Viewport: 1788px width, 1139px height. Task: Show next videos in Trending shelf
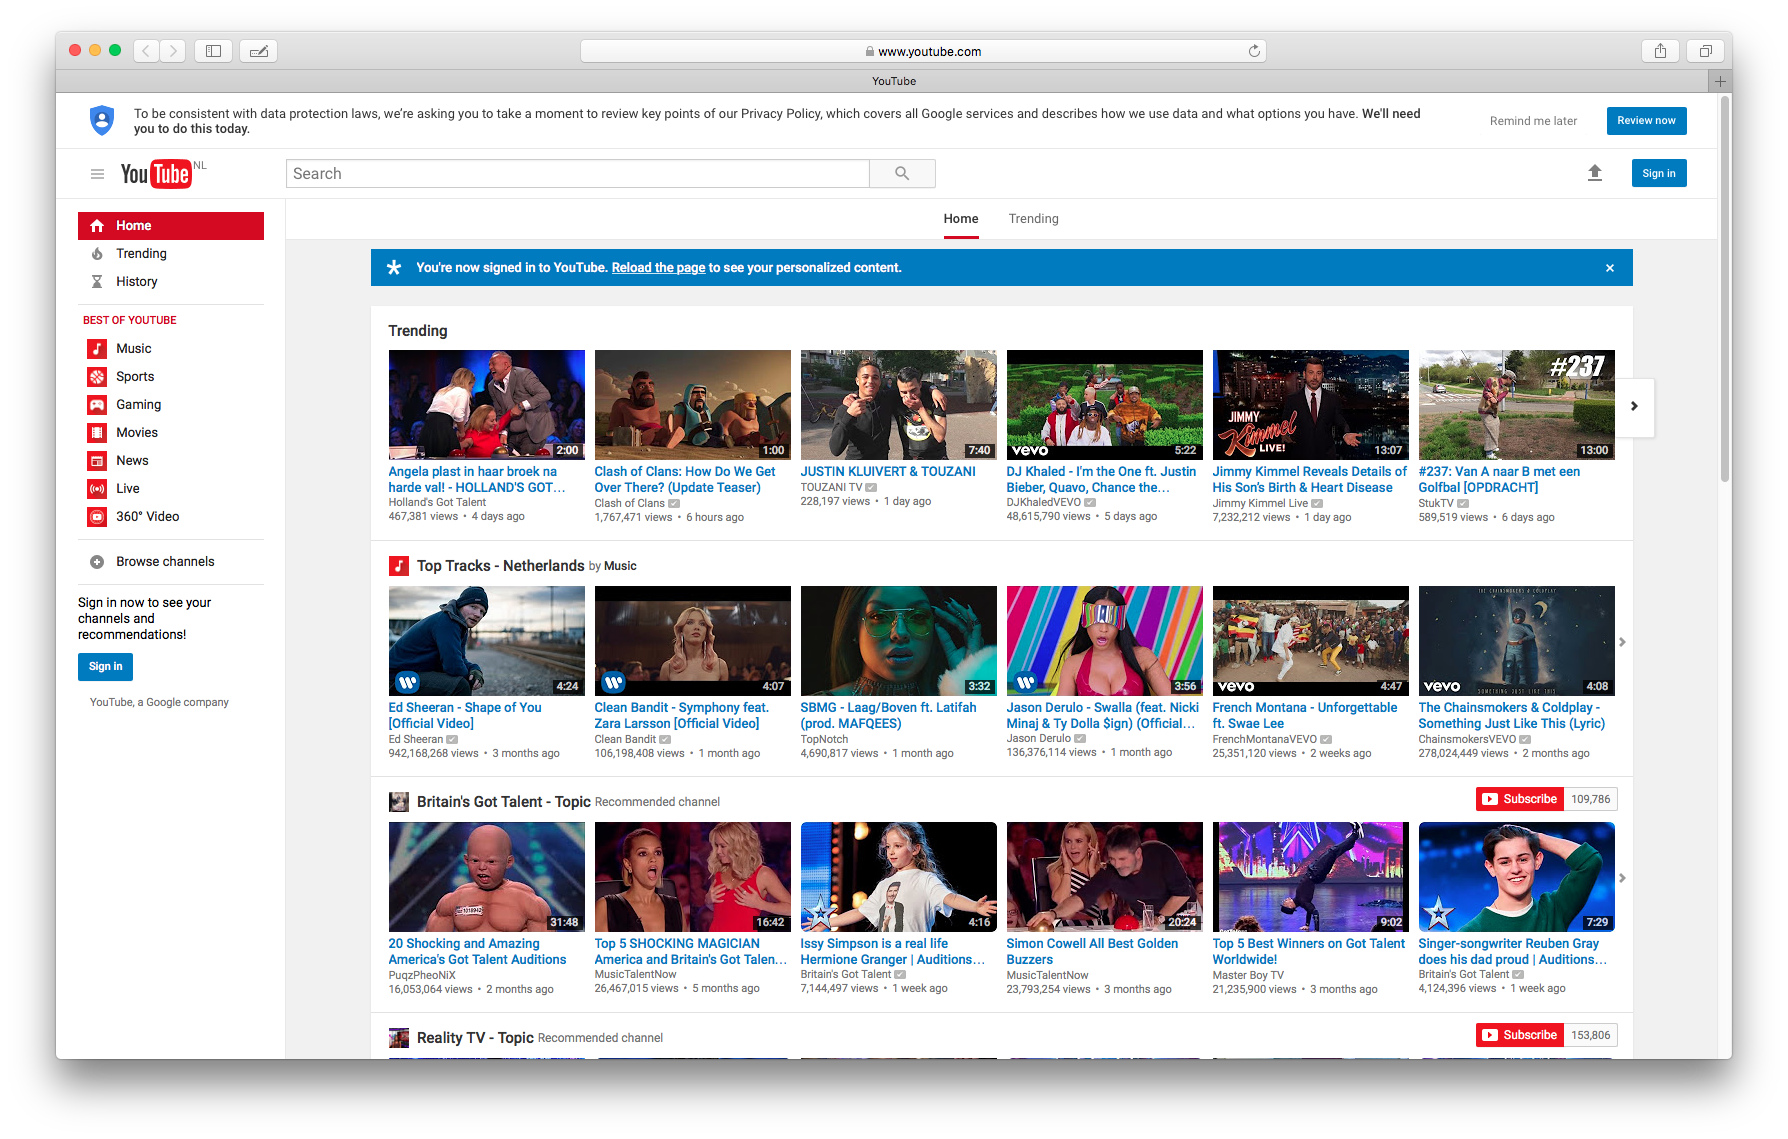point(1634,406)
